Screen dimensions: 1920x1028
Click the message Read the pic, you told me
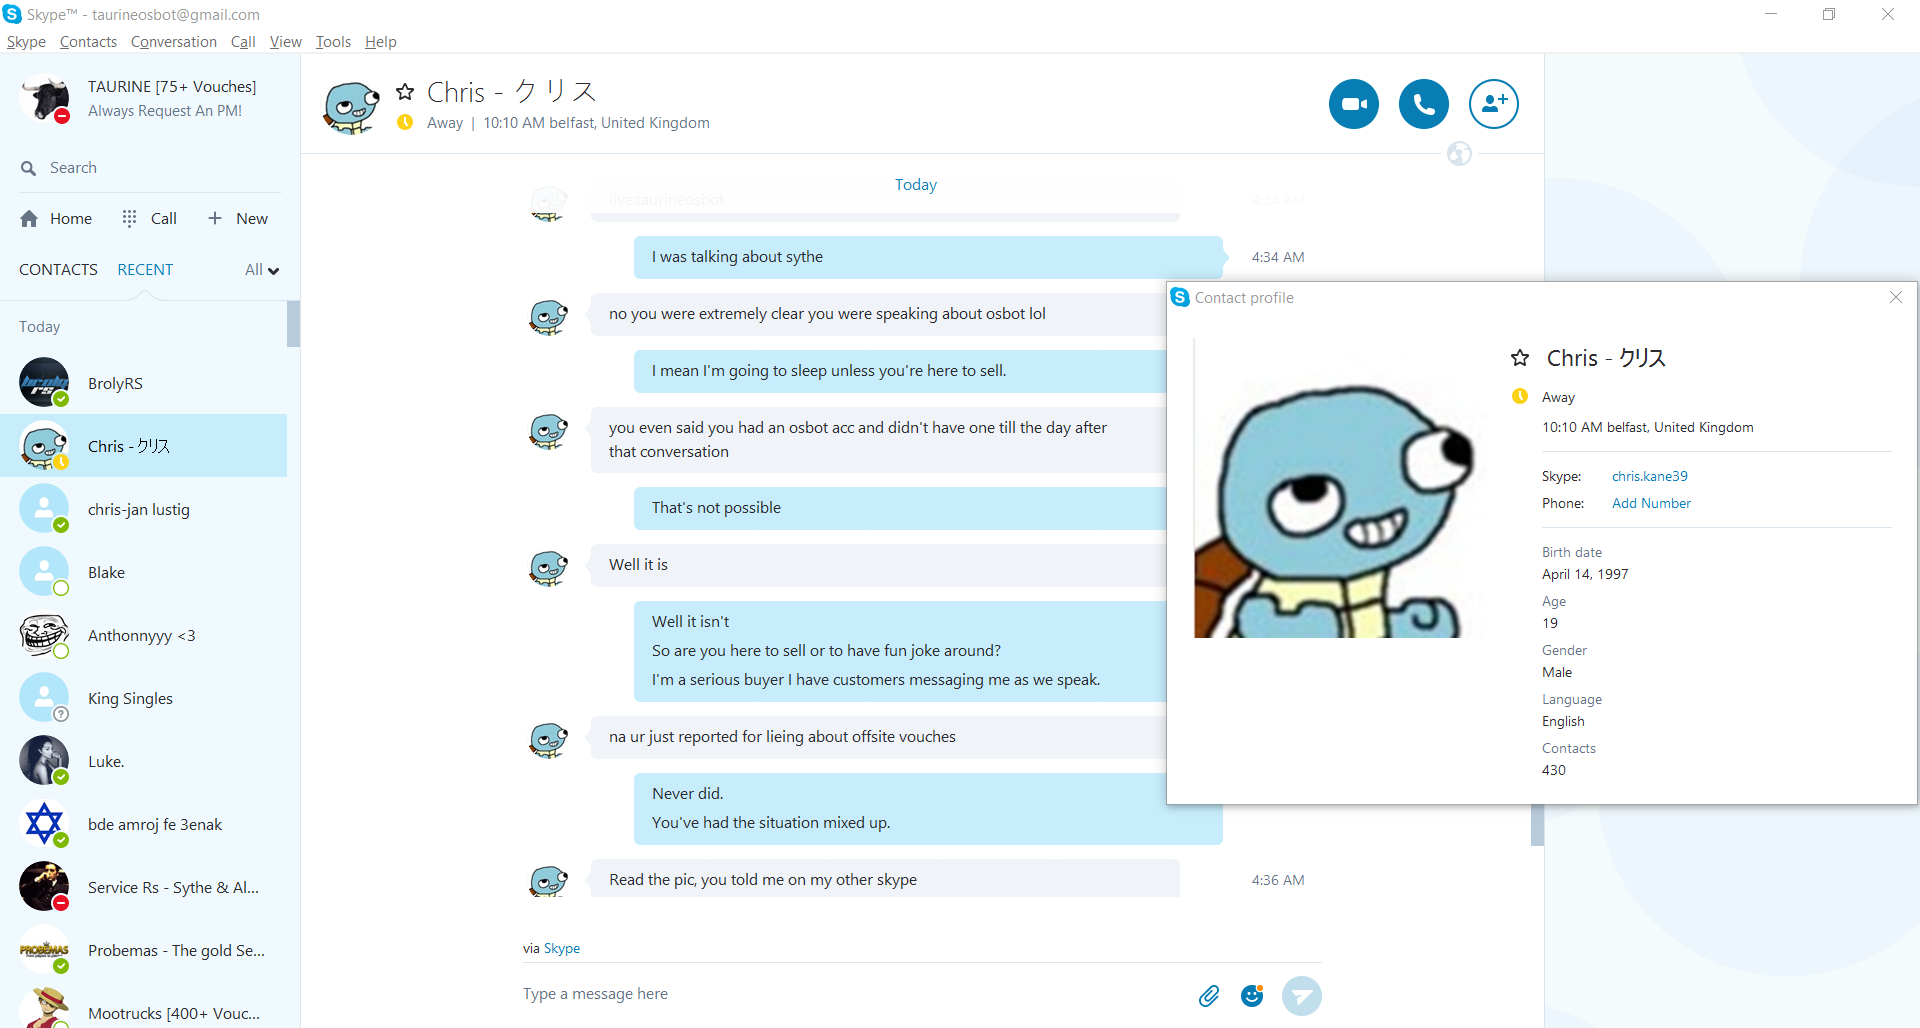tap(885, 880)
